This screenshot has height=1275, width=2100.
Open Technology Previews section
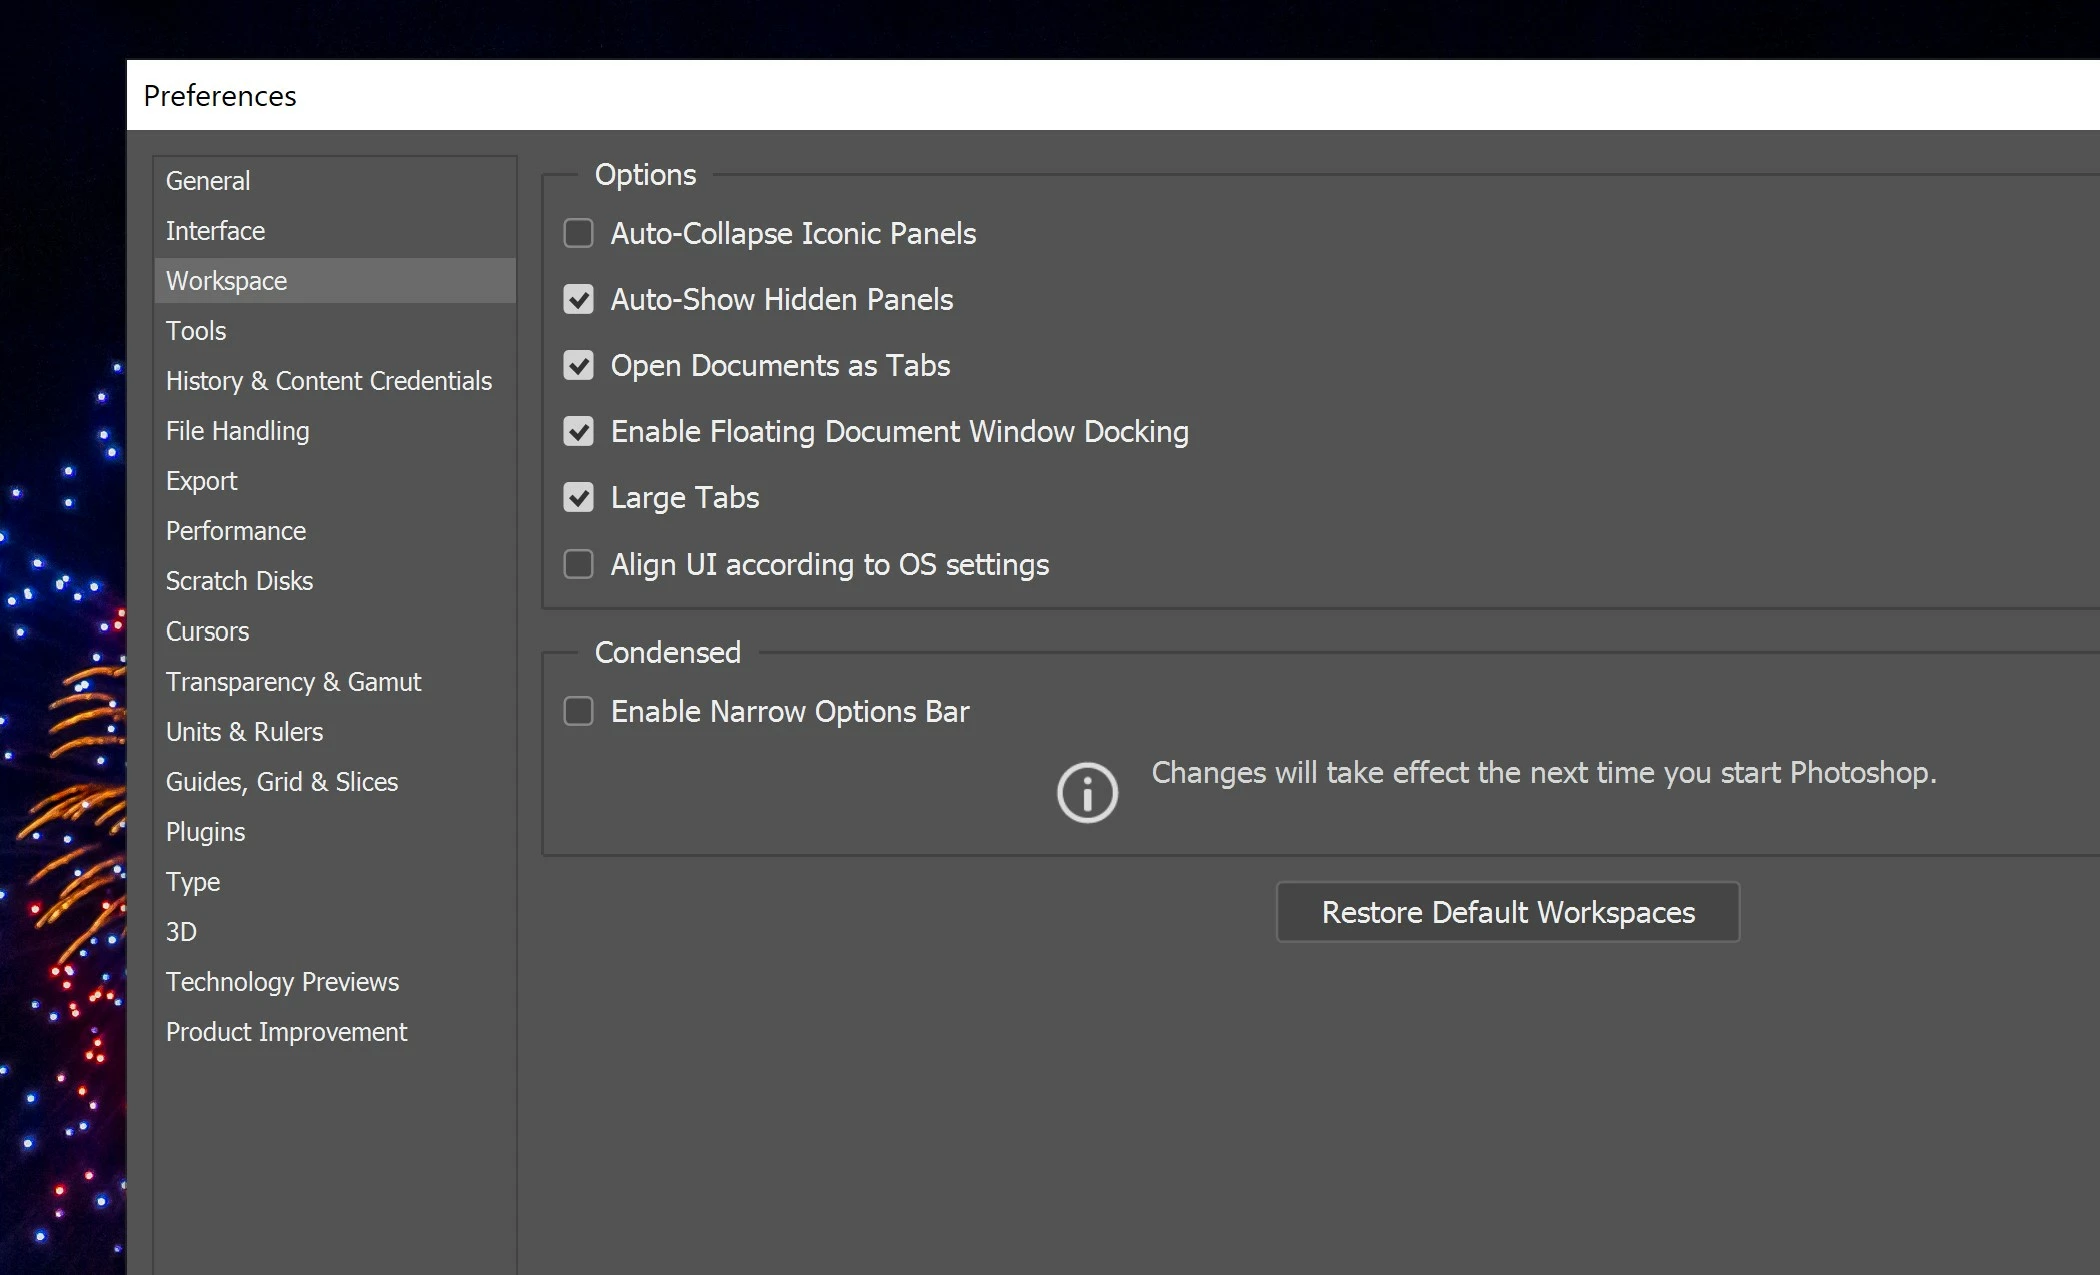(x=282, y=982)
